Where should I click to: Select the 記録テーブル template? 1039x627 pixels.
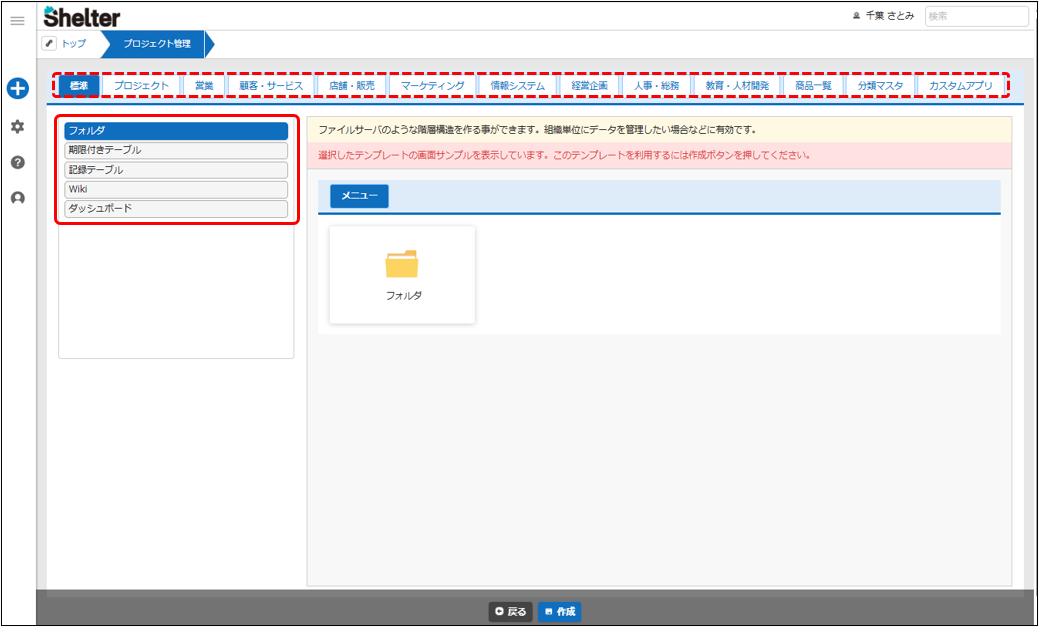pyautogui.click(x=176, y=170)
